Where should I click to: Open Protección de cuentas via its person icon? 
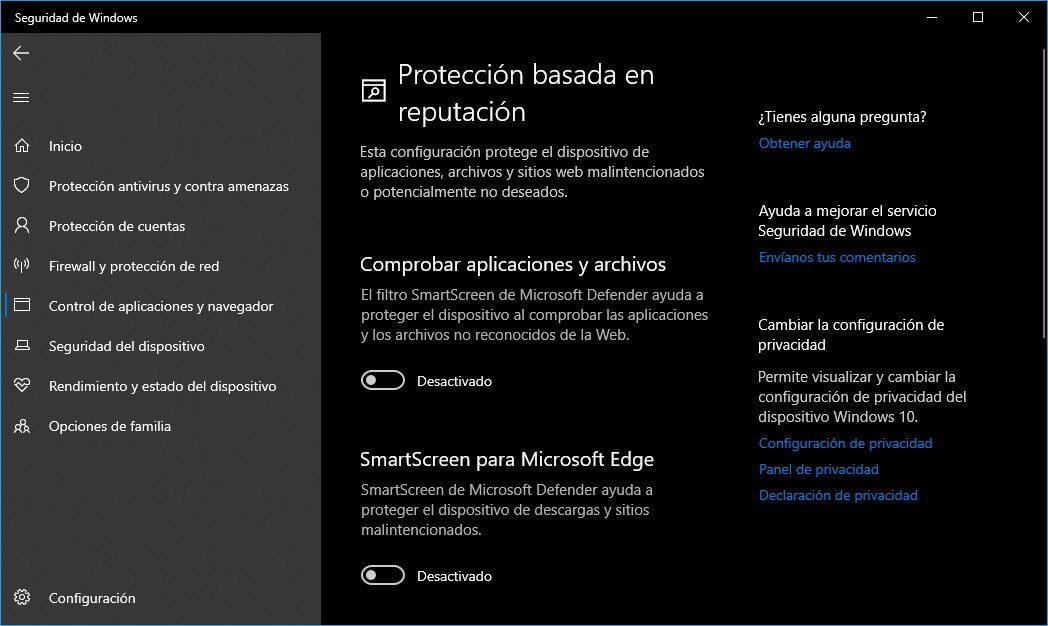(x=22, y=226)
